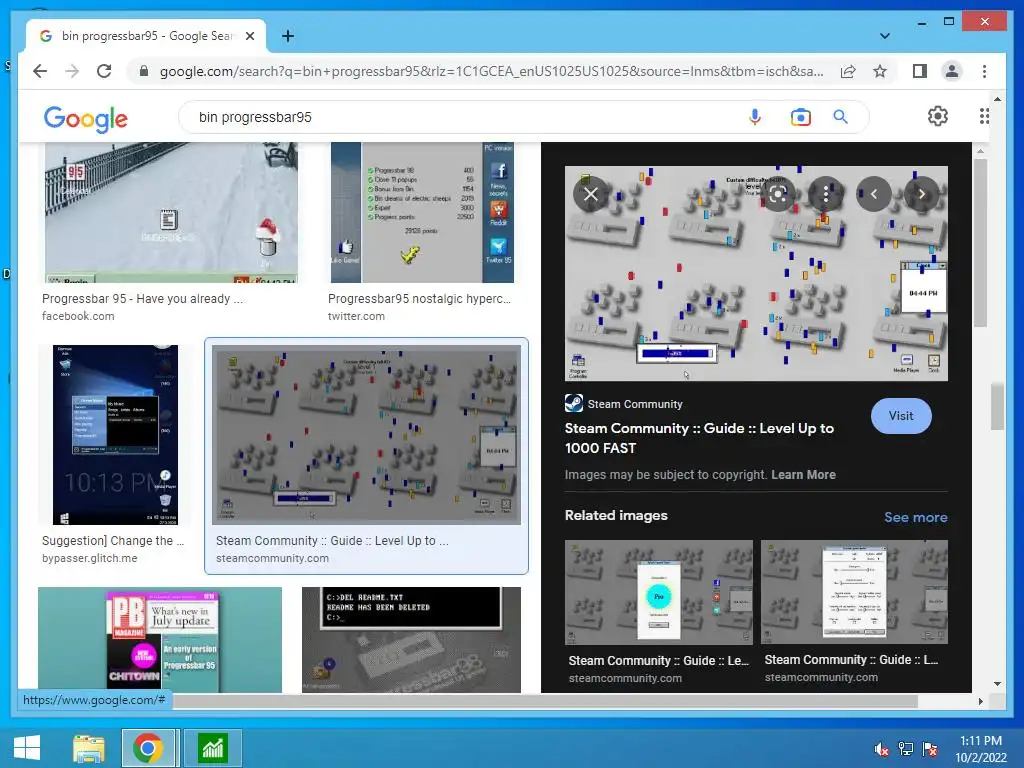This screenshot has height=768, width=1024.
Task: Open the green chart app in taskbar
Action: click(x=213, y=748)
